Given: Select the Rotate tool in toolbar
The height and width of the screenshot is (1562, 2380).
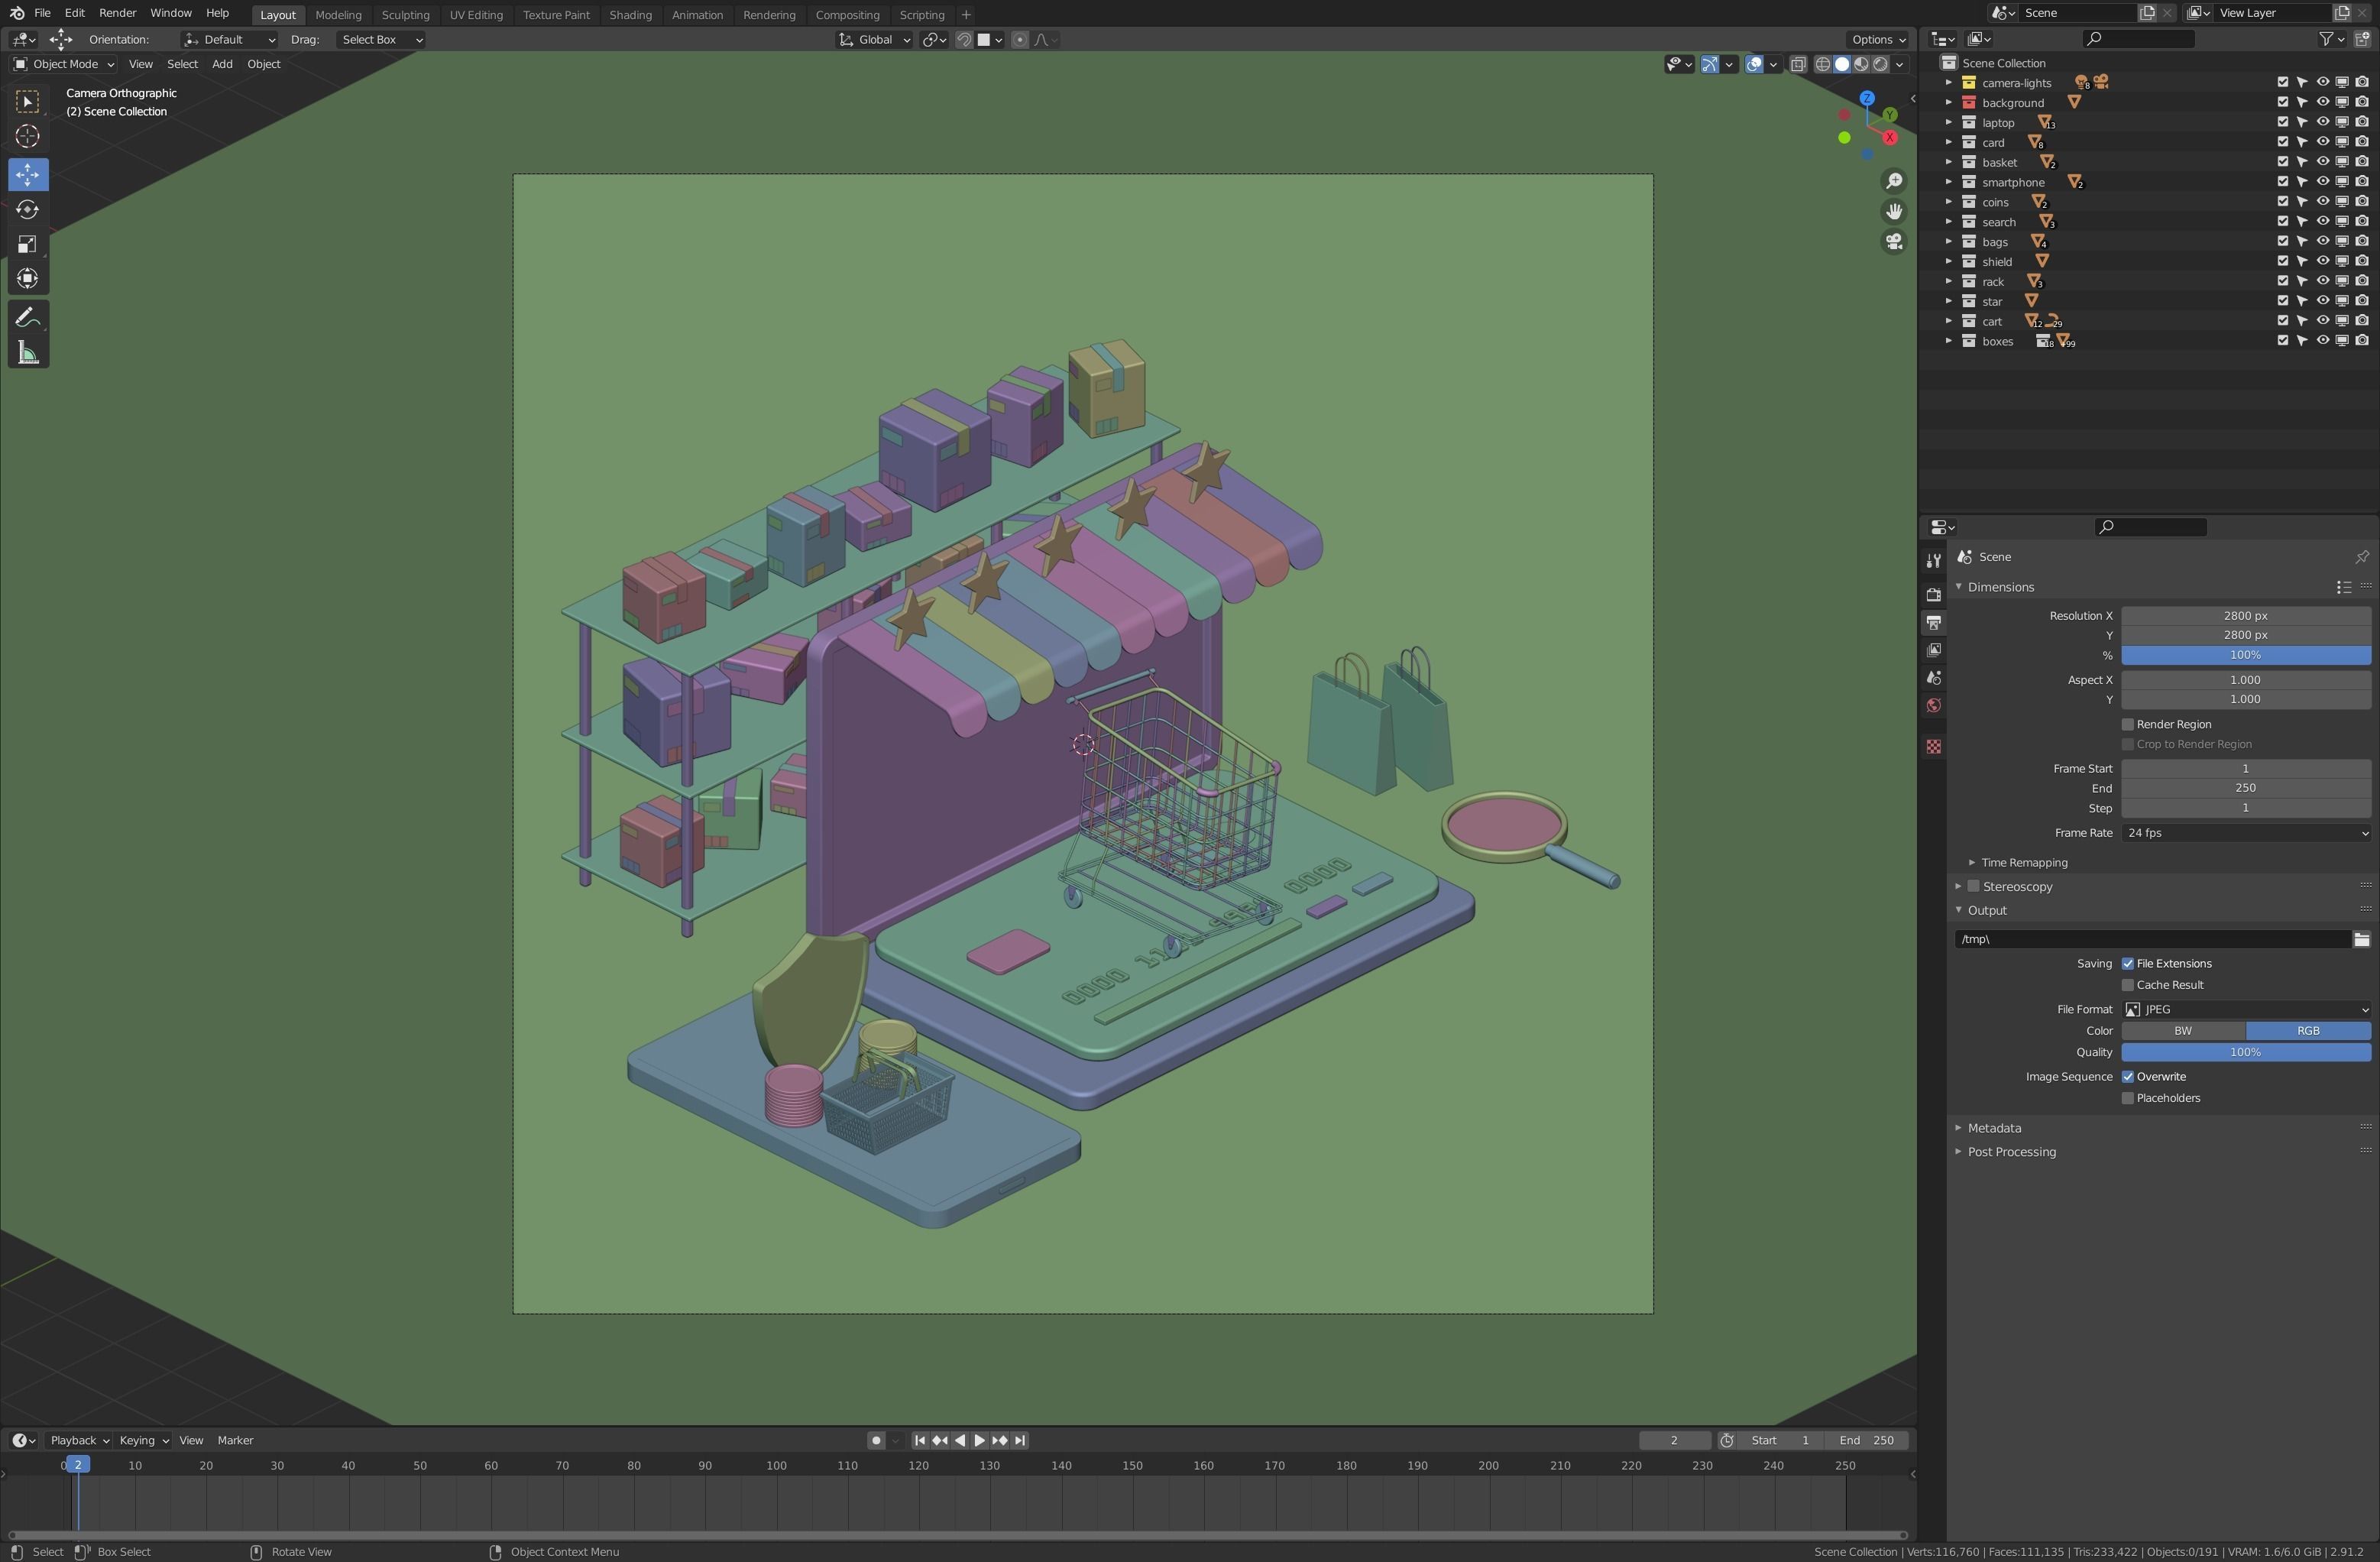Looking at the screenshot, I should click(x=27, y=210).
